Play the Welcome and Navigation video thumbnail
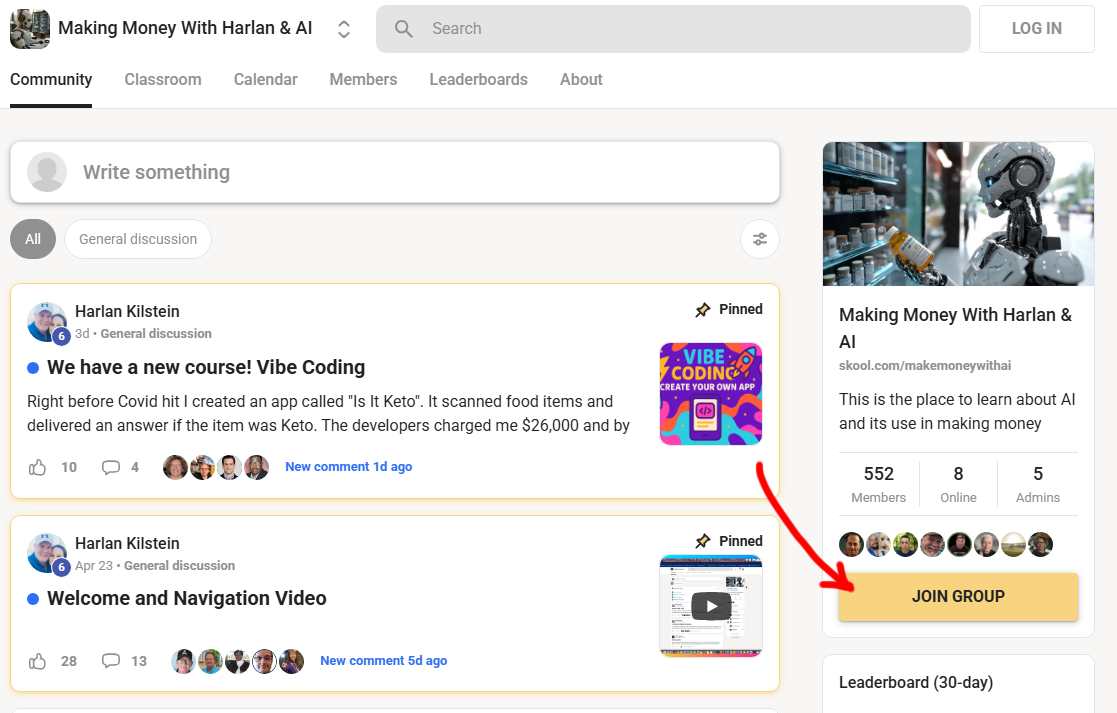The image size is (1117, 713). [x=711, y=606]
